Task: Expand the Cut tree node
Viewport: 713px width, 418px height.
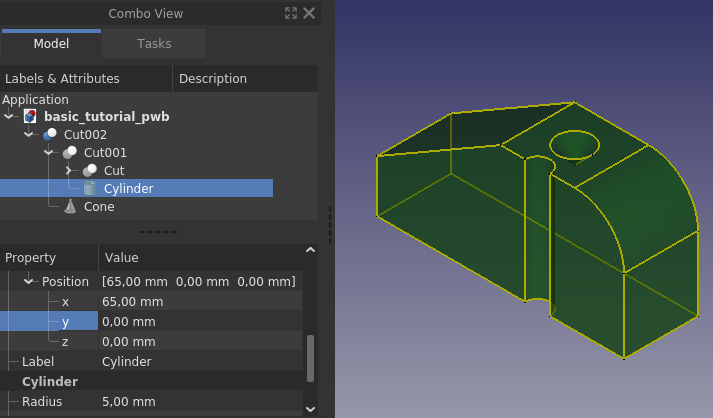Action: (x=69, y=171)
